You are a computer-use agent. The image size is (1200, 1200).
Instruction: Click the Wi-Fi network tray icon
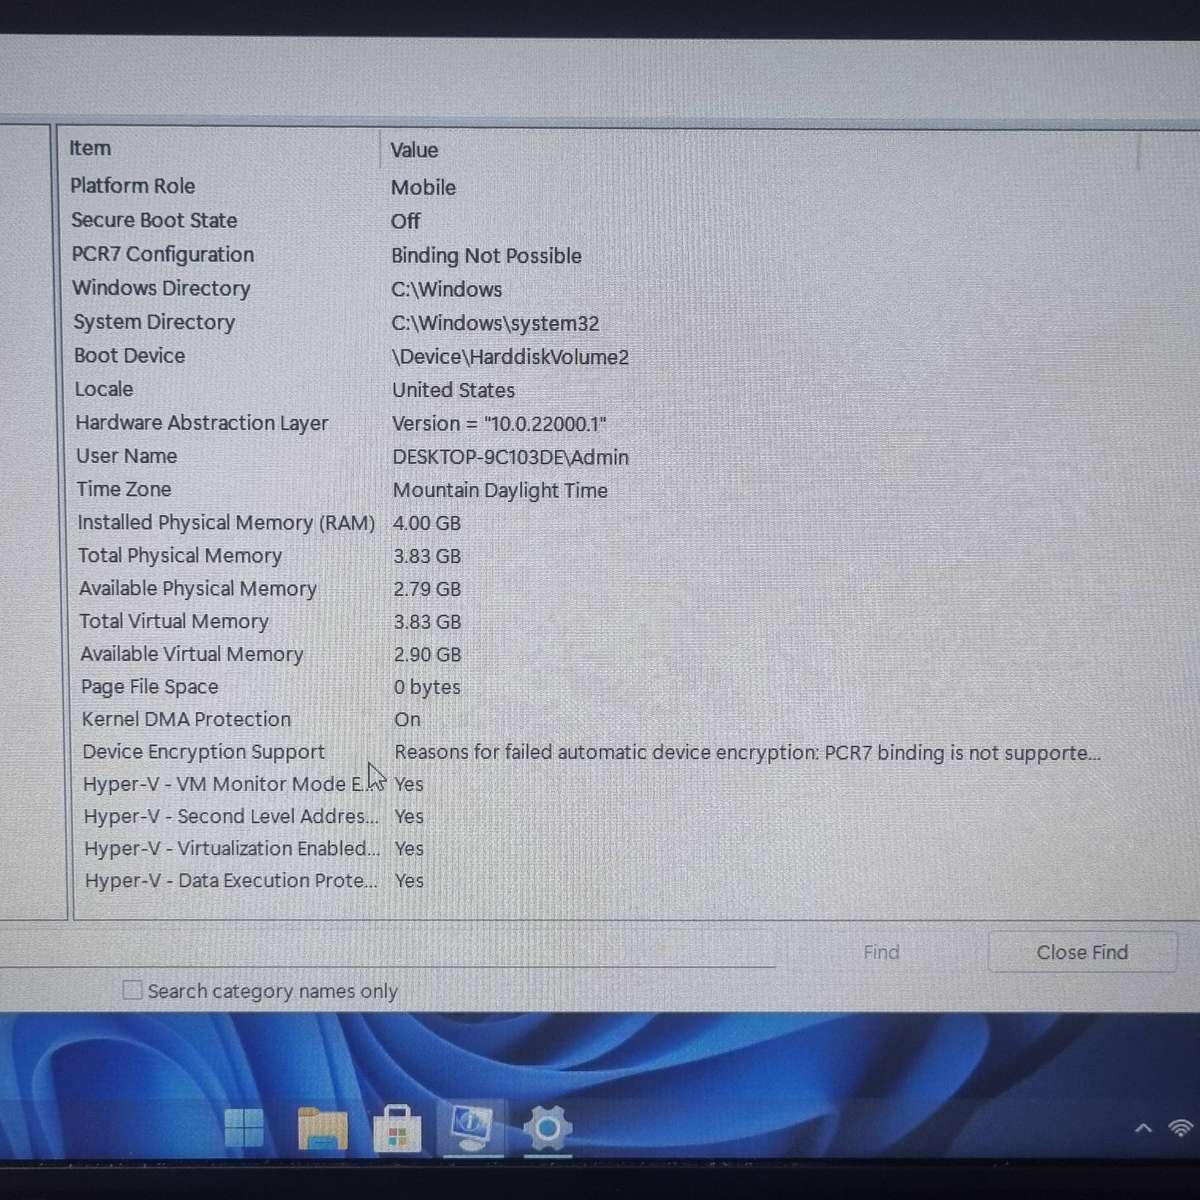pos(1181,1129)
